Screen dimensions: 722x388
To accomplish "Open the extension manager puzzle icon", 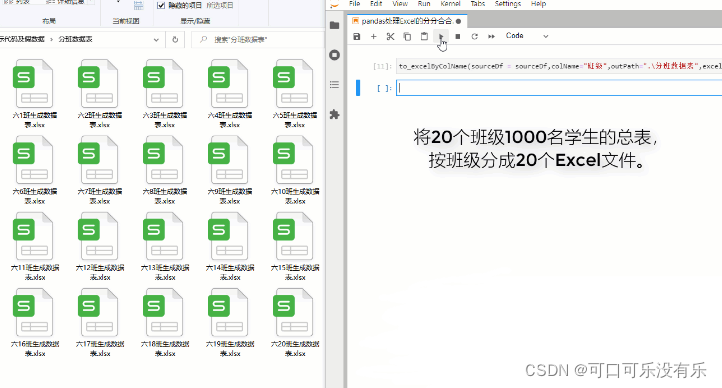I will [335, 115].
